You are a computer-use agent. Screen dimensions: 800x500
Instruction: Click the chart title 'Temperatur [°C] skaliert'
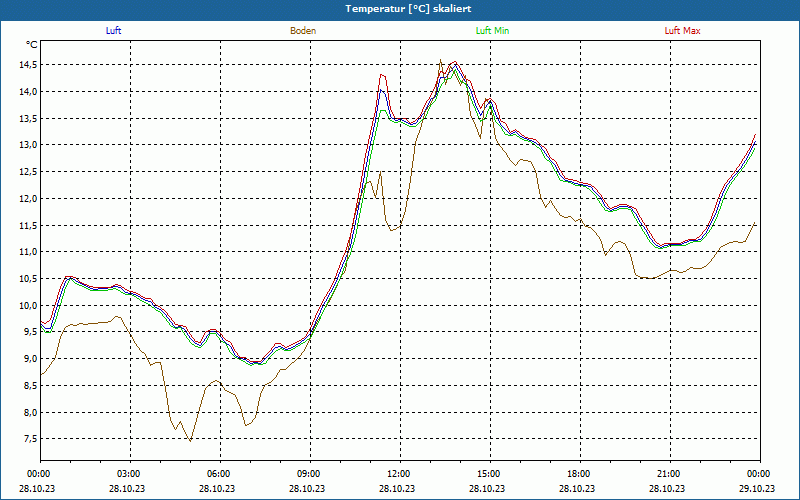[x=408, y=9]
